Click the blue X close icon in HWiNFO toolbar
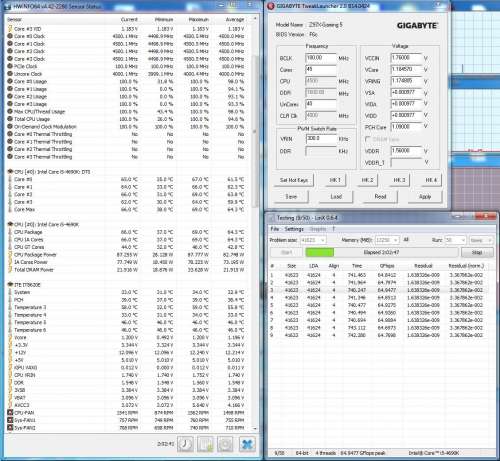Viewport: 500px width, 461px height. click(x=247, y=444)
